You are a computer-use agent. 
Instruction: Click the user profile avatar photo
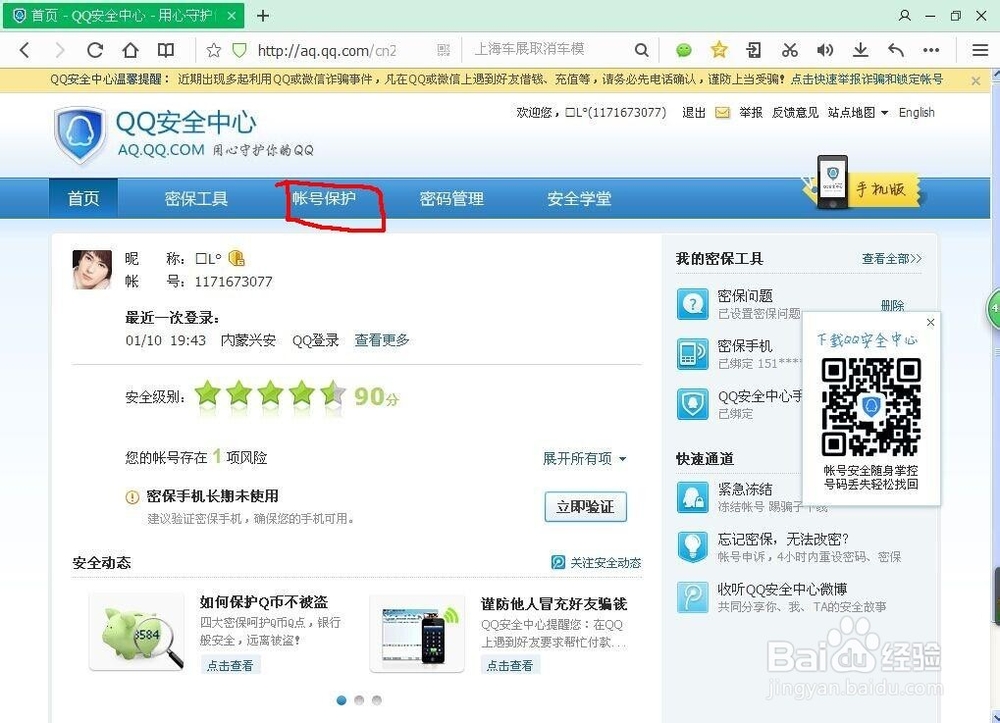point(92,270)
